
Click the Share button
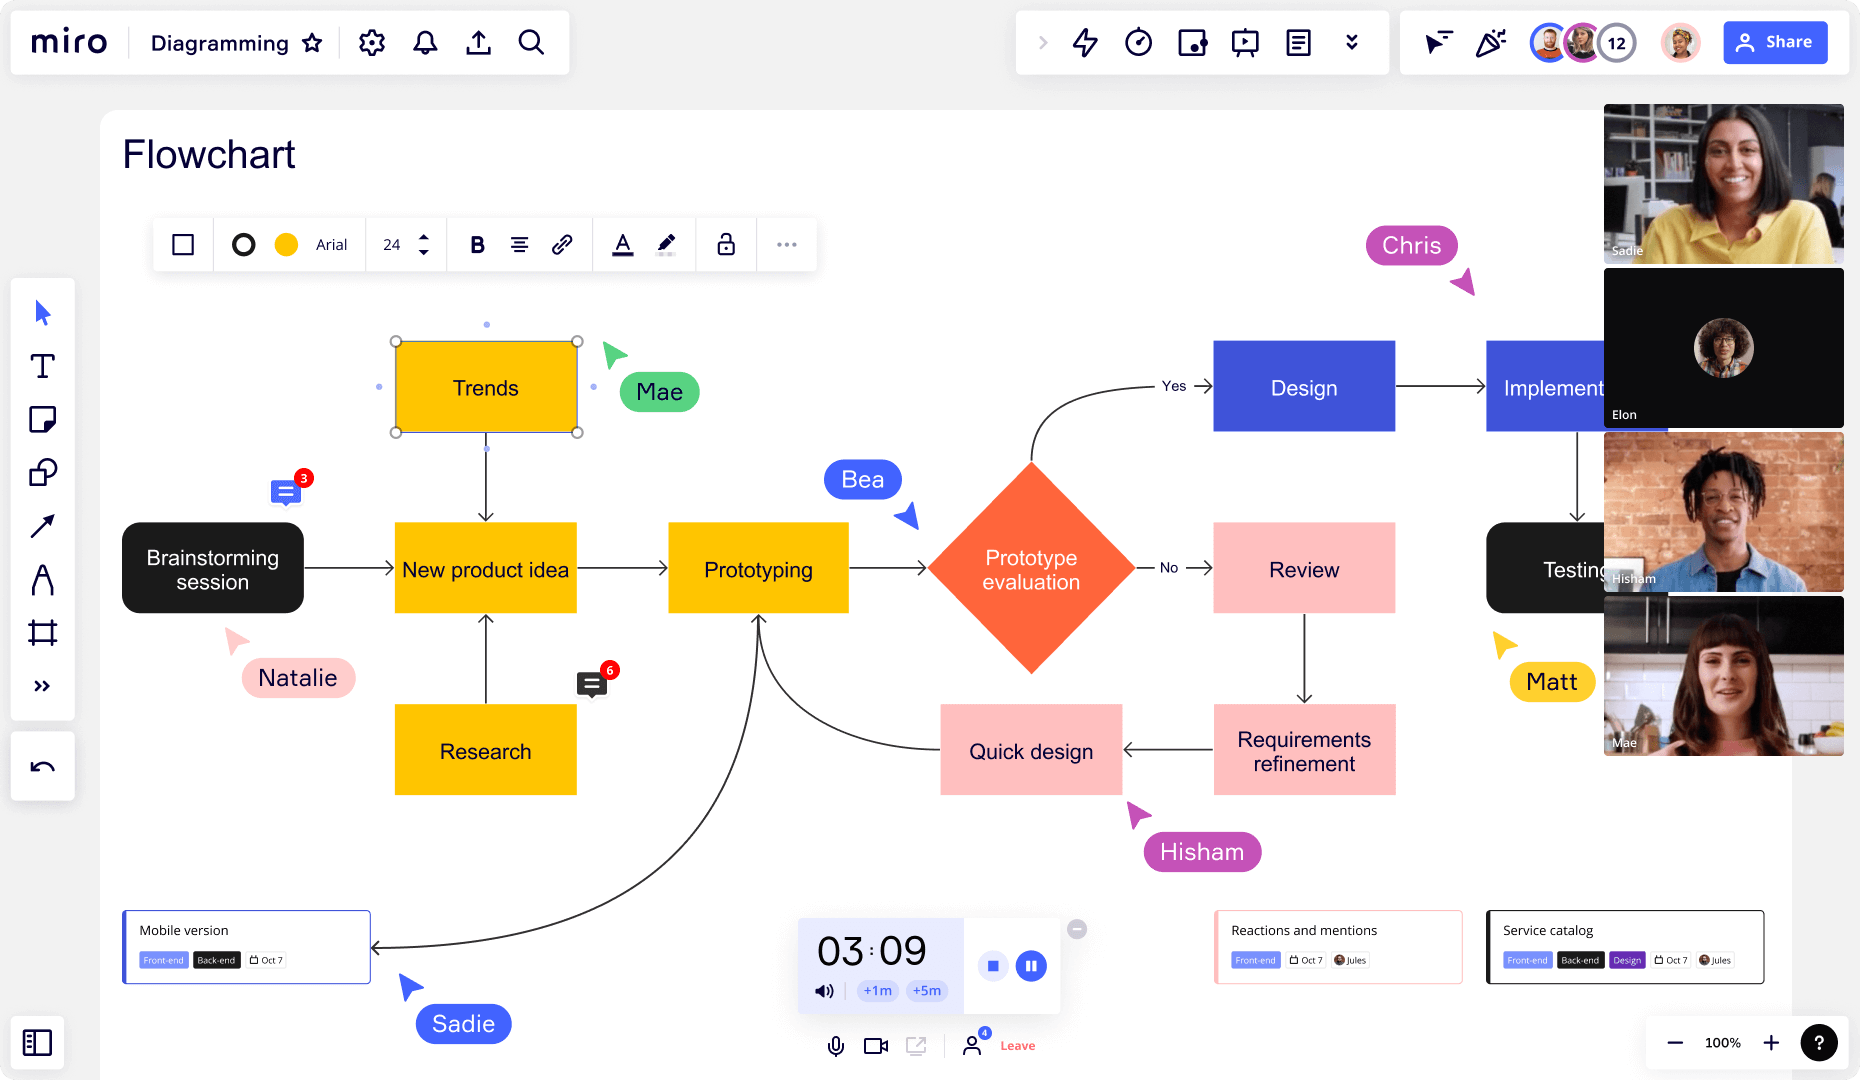pyautogui.click(x=1775, y=42)
